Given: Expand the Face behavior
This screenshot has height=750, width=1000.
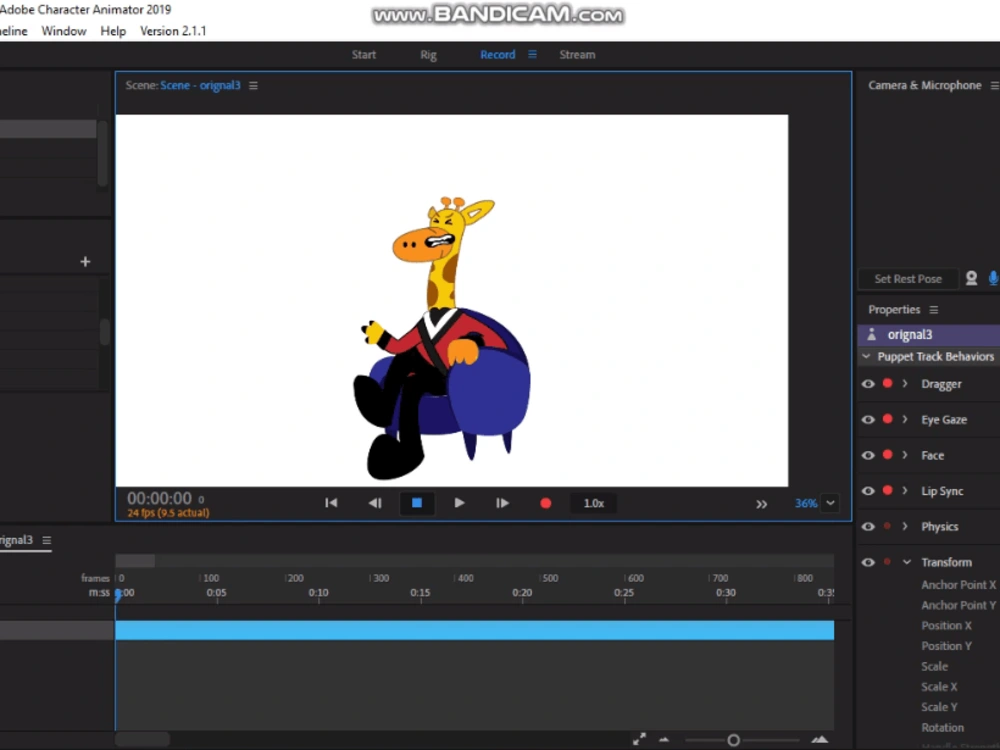Looking at the screenshot, I should [x=905, y=455].
